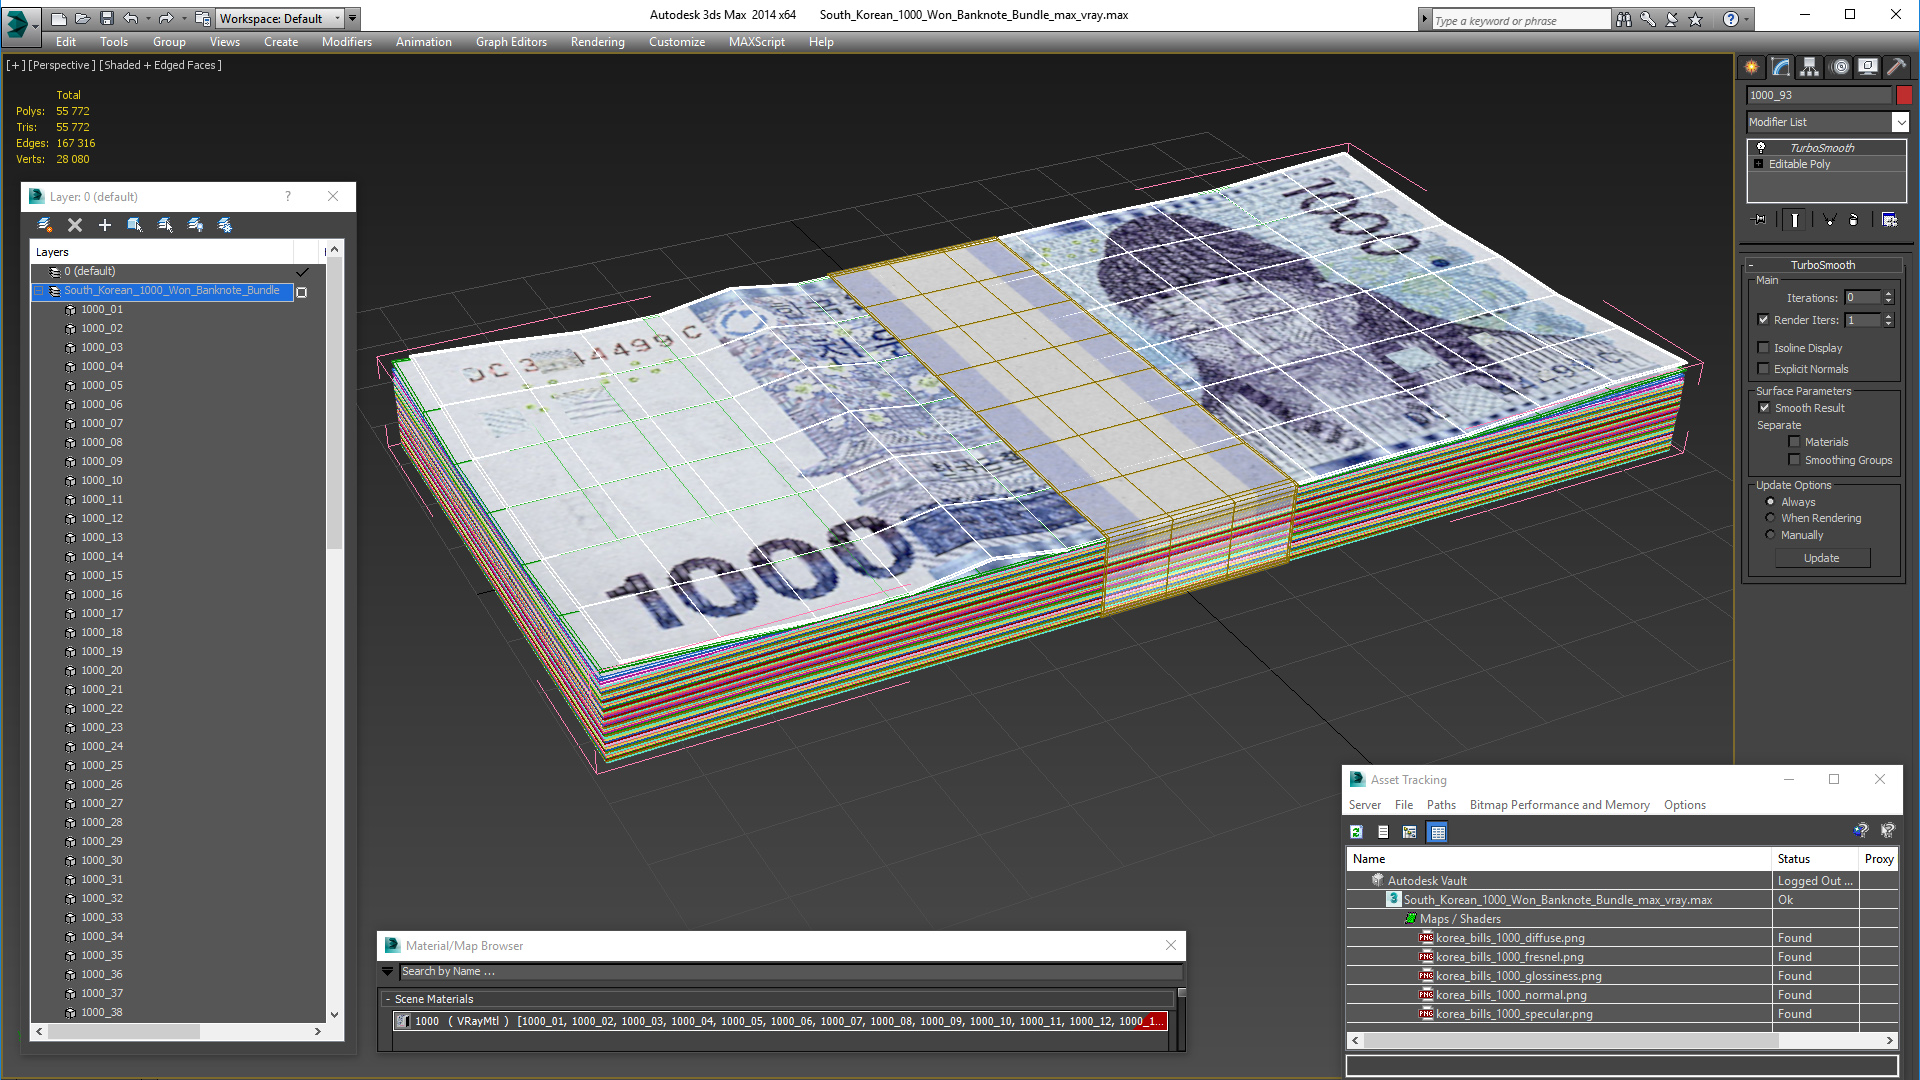This screenshot has width=1920, height=1080.
Task: Click the Redo arrow icon
Action: 166,18
